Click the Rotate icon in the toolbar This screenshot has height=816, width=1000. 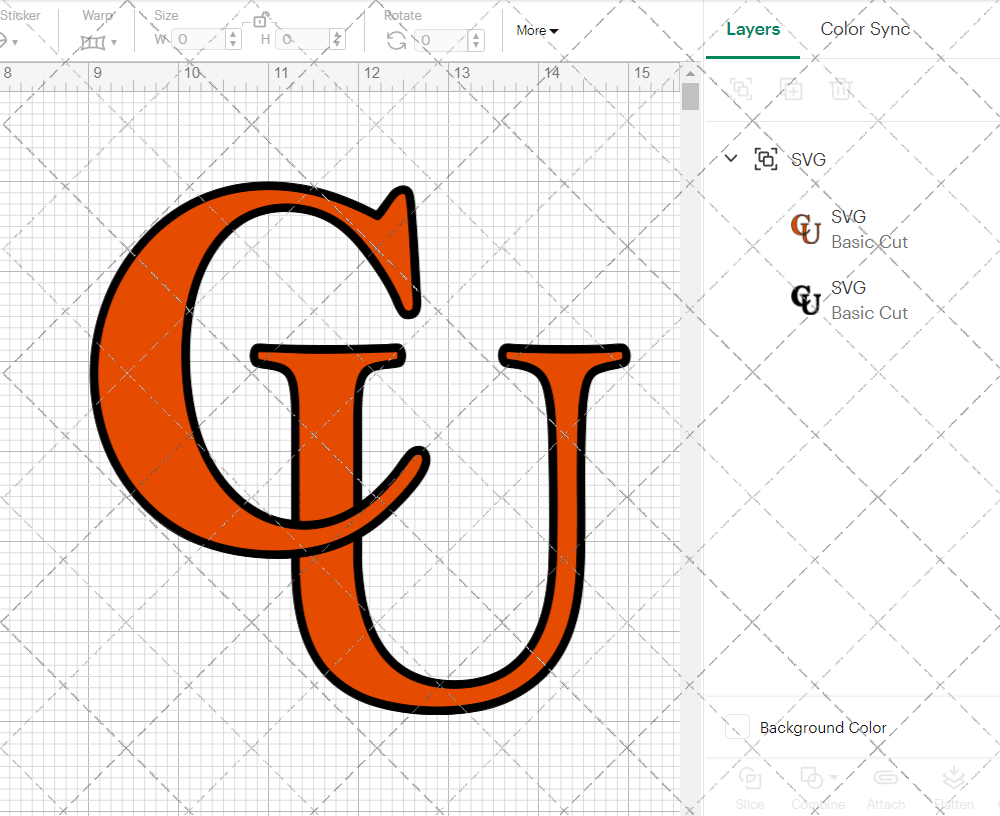398,40
